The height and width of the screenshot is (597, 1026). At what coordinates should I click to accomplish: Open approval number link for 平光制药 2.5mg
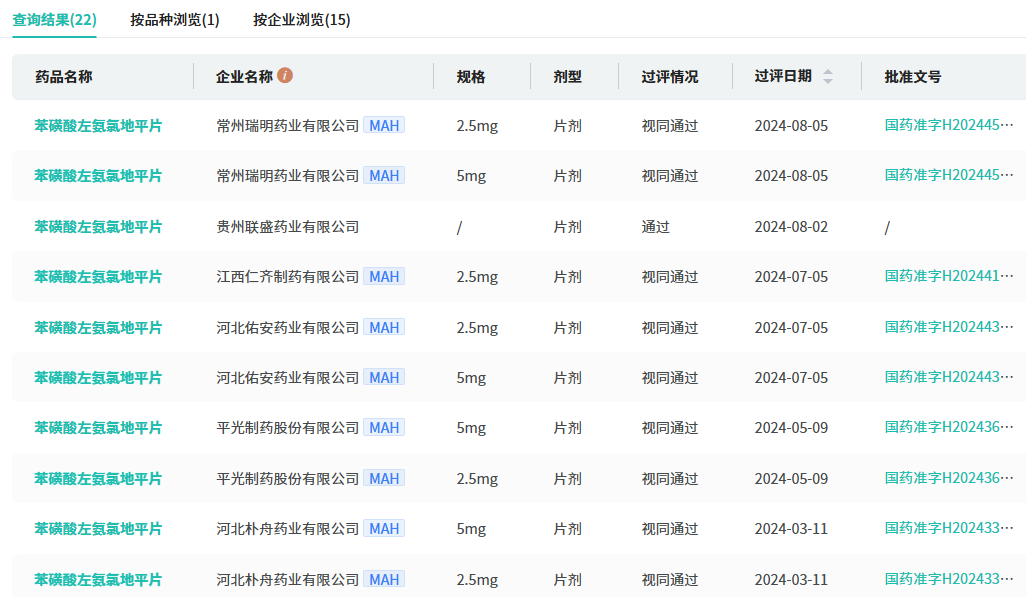click(x=949, y=479)
